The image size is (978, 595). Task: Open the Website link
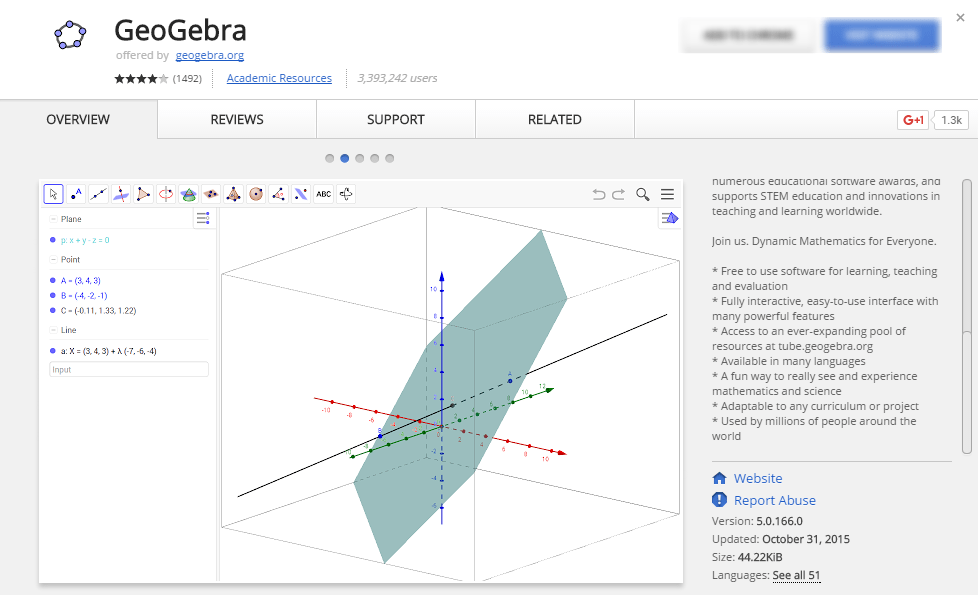coord(758,478)
